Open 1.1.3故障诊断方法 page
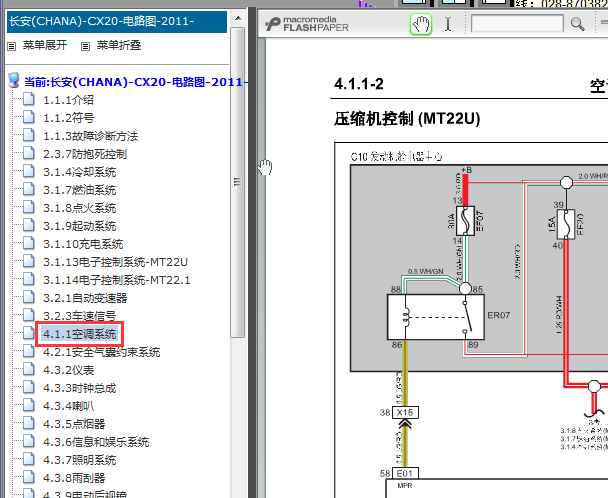This screenshot has width=608, height=498. click(90, 136)
